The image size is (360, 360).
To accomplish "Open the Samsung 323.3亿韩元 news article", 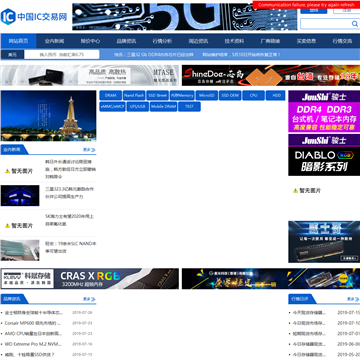I will tap(70, 193).
